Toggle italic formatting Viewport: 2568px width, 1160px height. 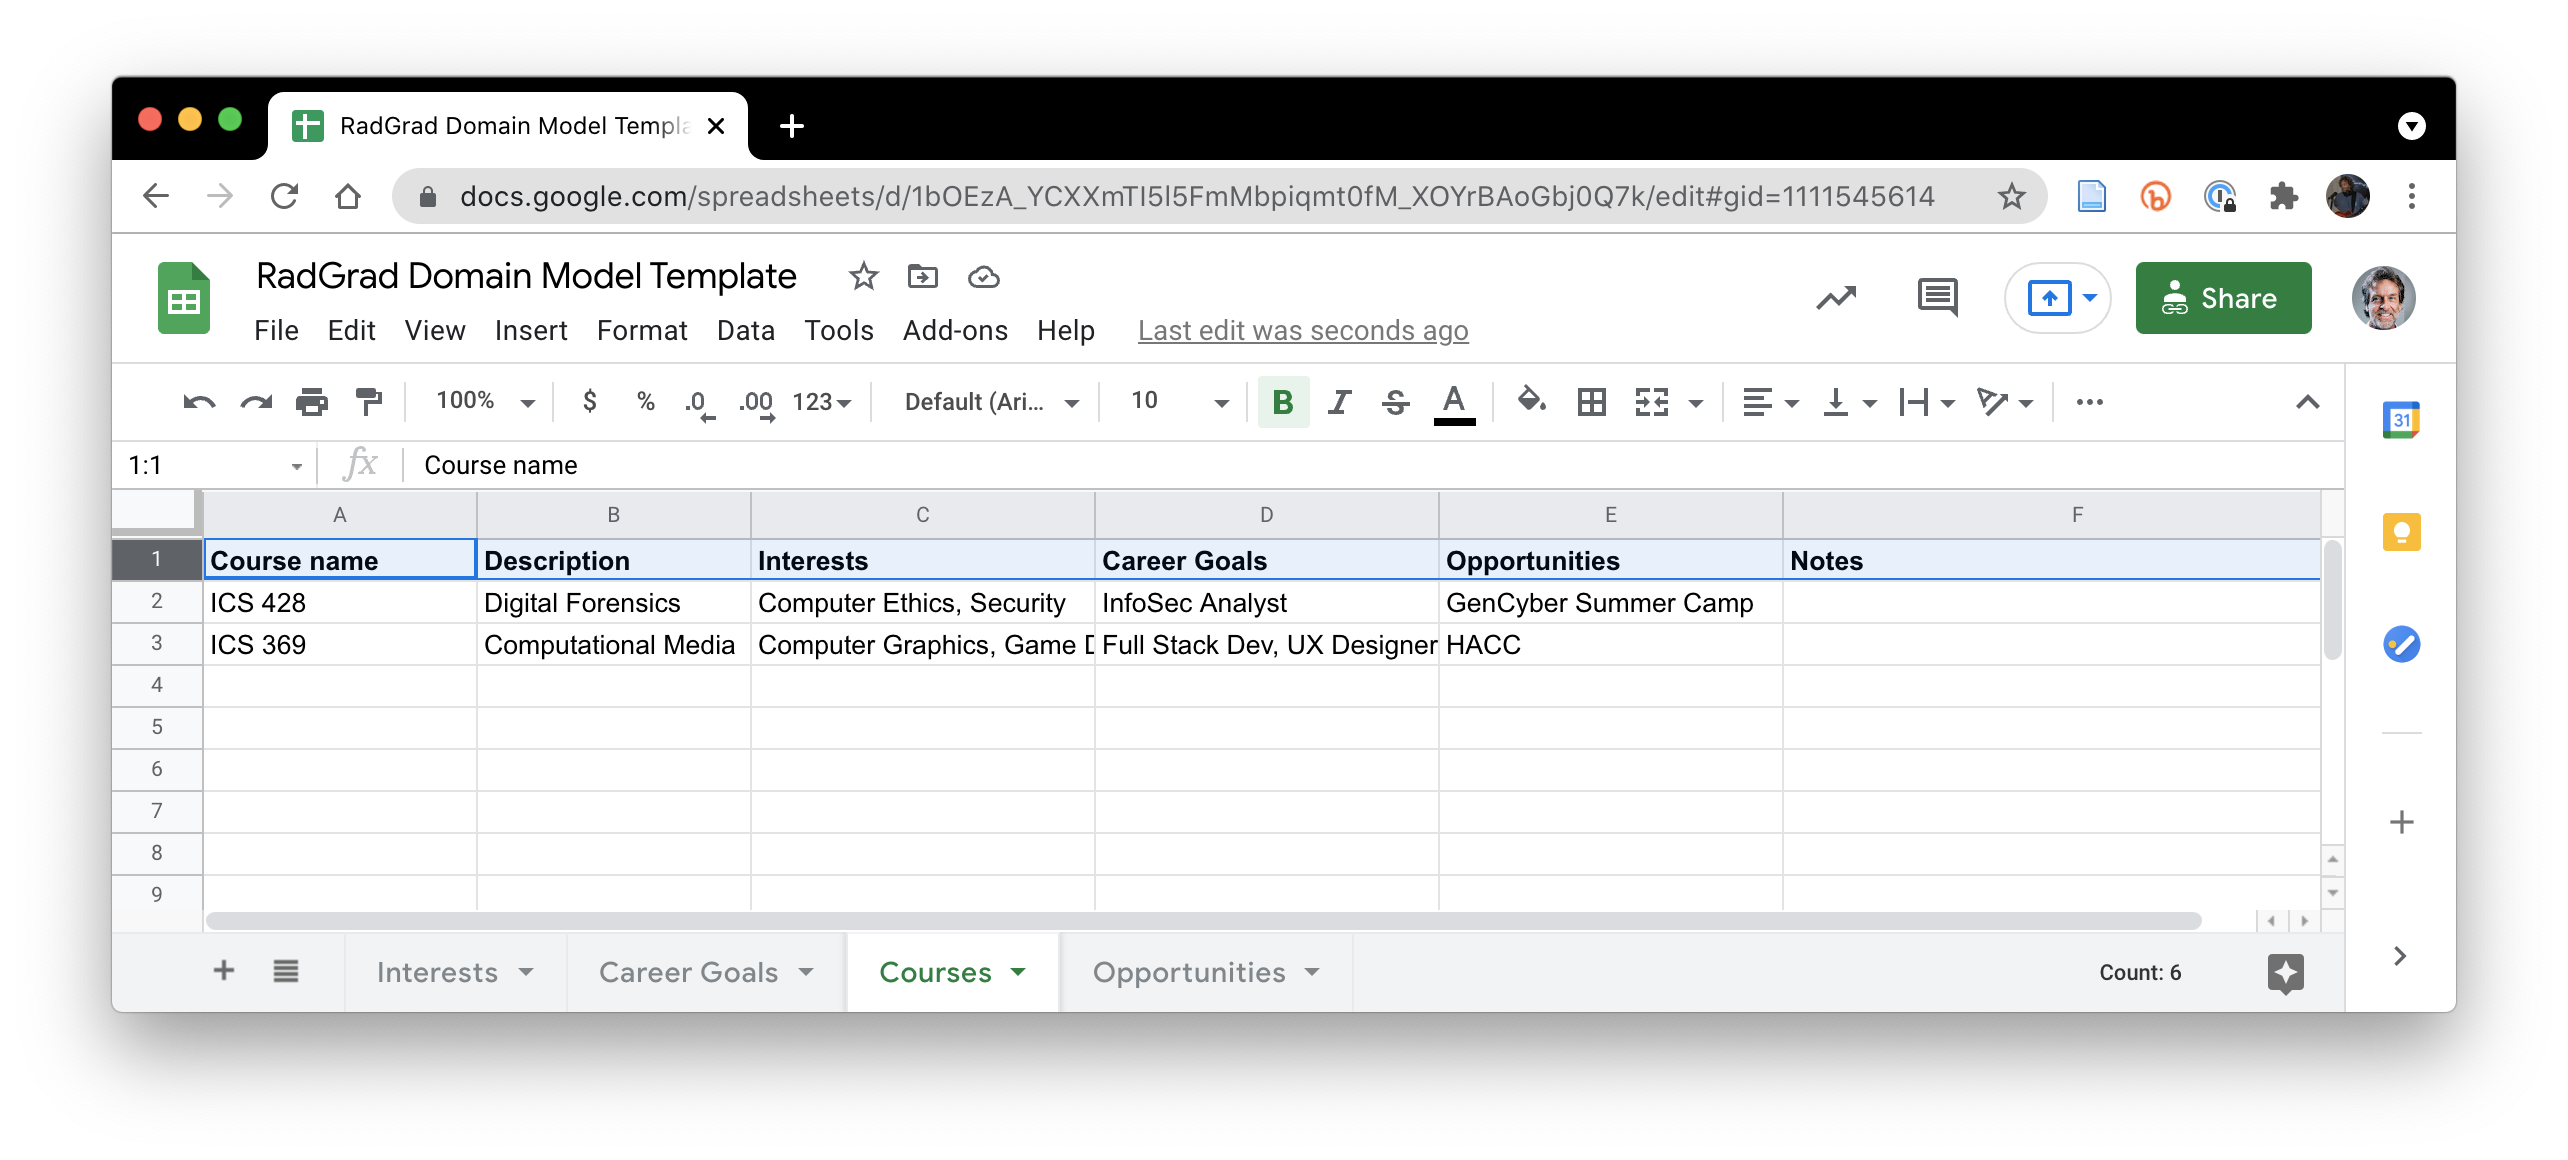coord(1339,402)
